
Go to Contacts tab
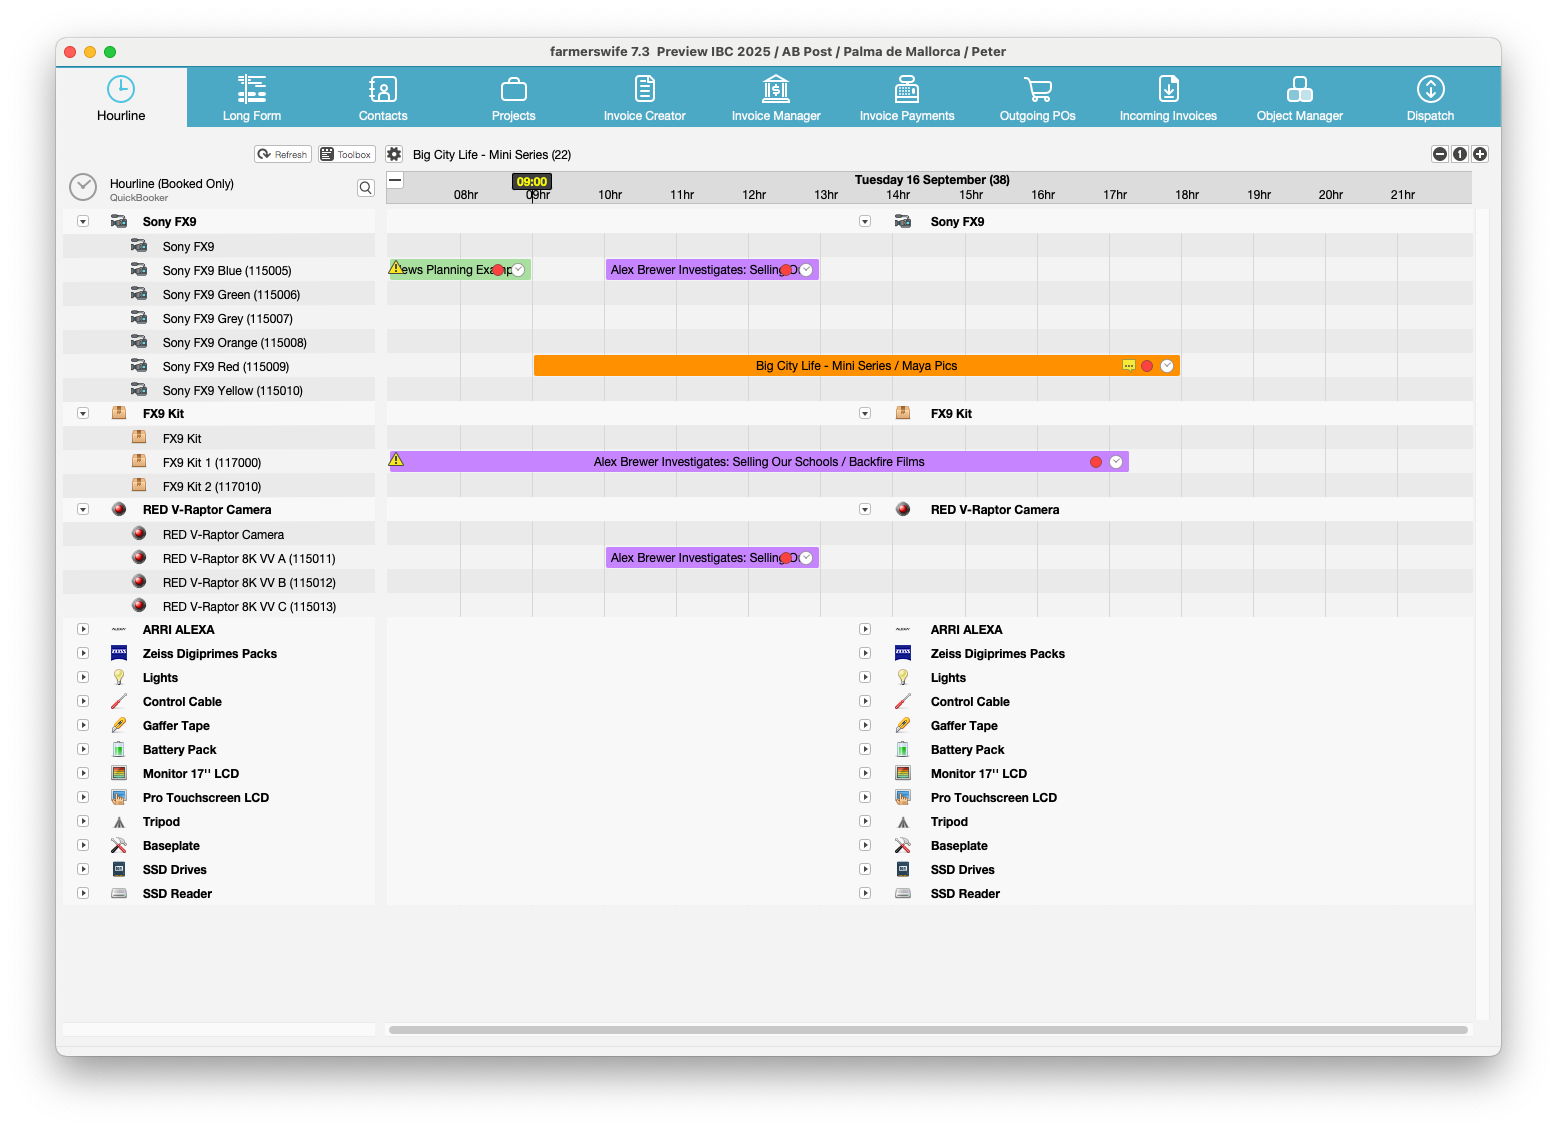click(383, 98)
